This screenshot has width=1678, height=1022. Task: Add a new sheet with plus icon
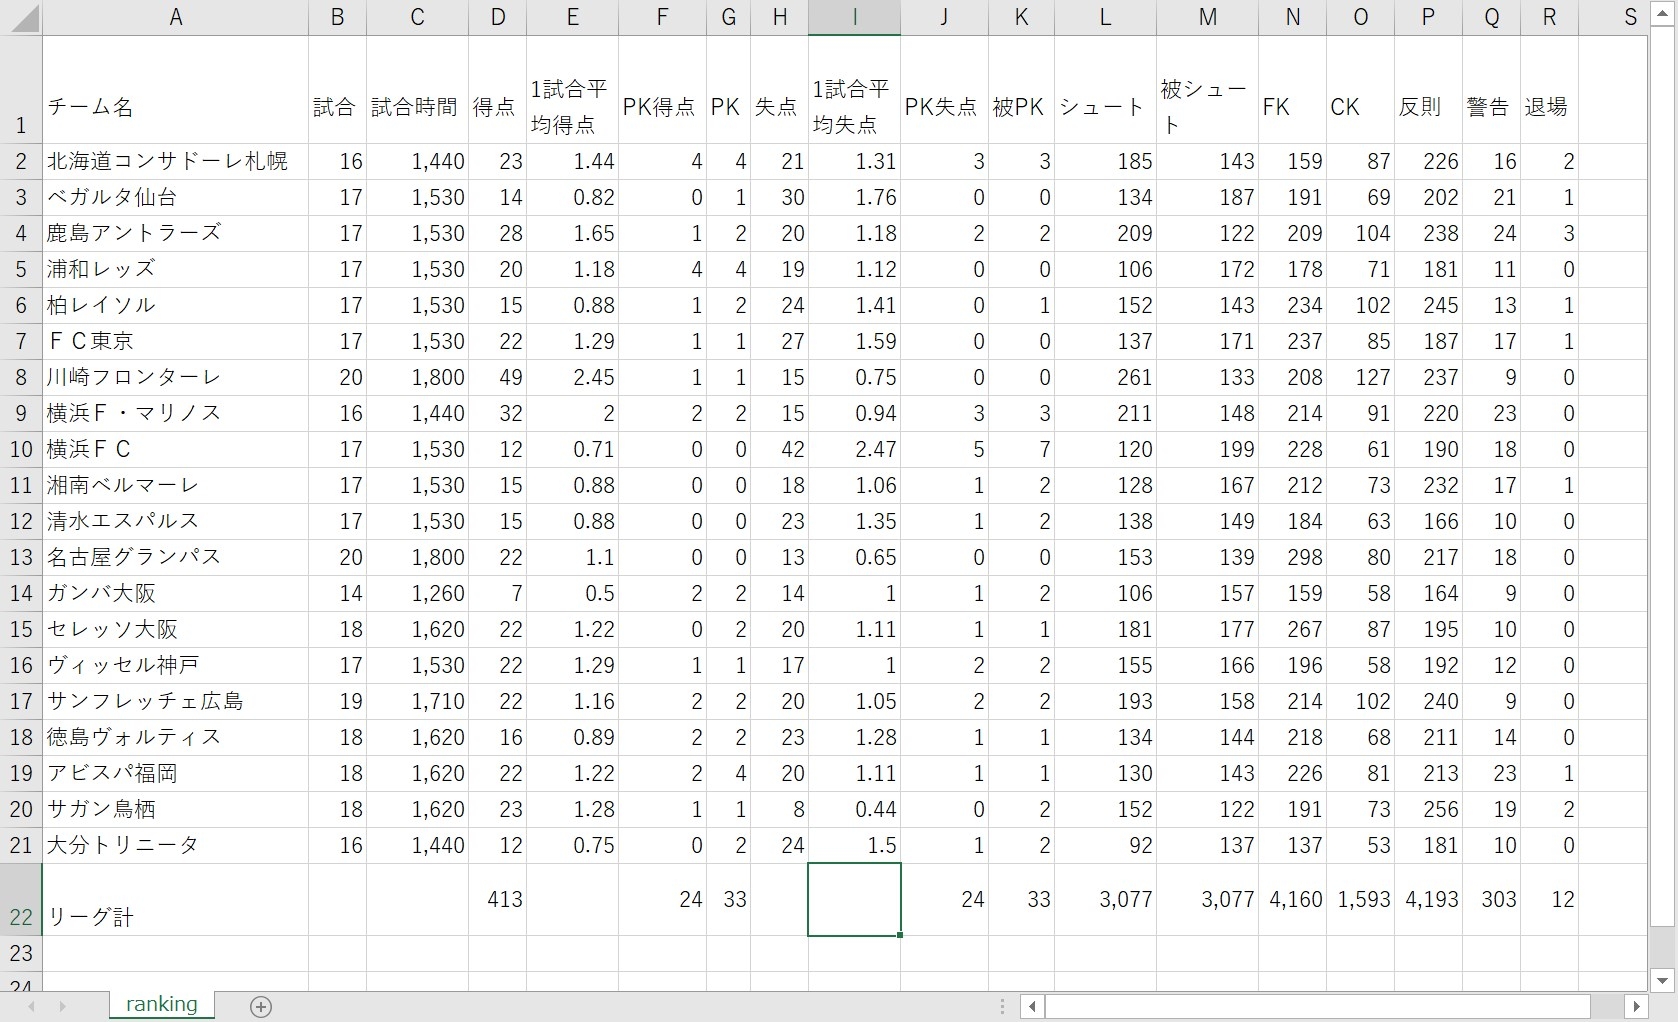coord(261,1006)
